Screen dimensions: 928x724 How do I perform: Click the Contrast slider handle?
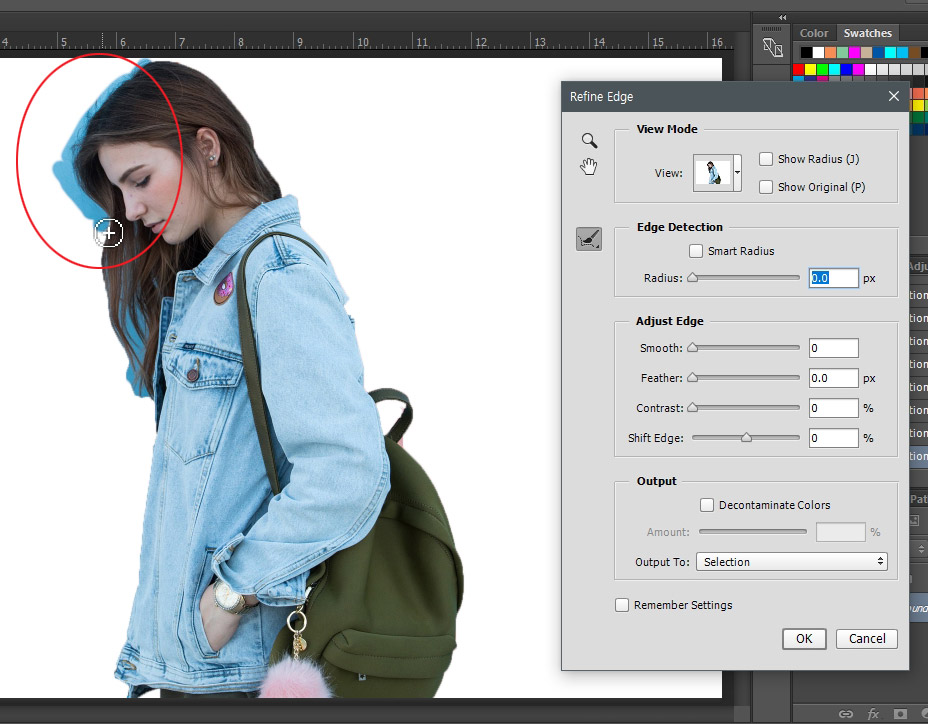pyautogui.click(x=692, y=408)
